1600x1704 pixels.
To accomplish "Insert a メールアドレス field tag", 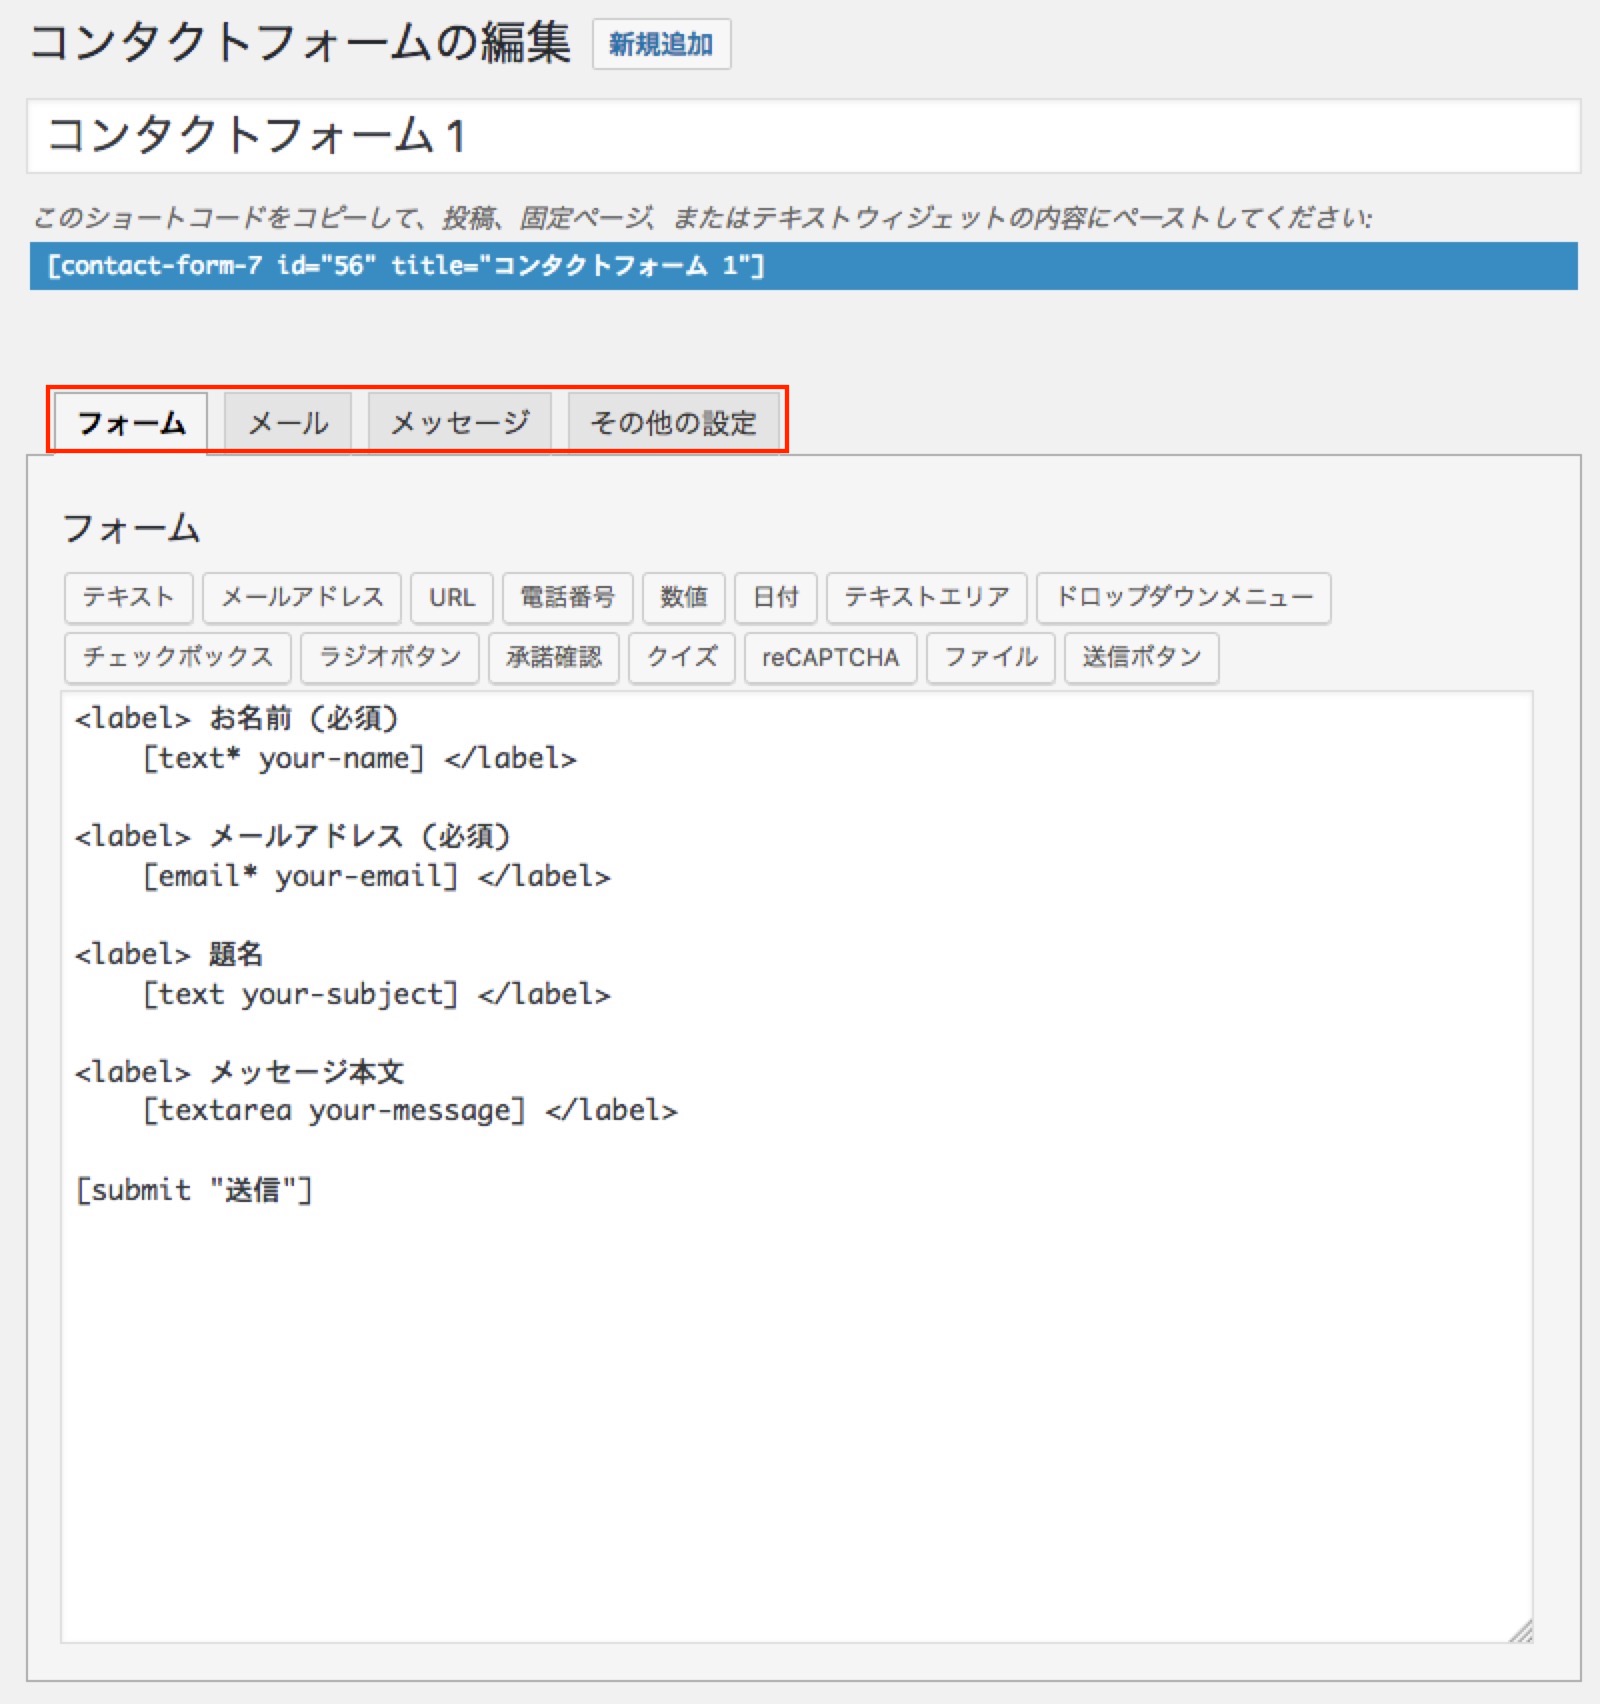I will [302, 598].
